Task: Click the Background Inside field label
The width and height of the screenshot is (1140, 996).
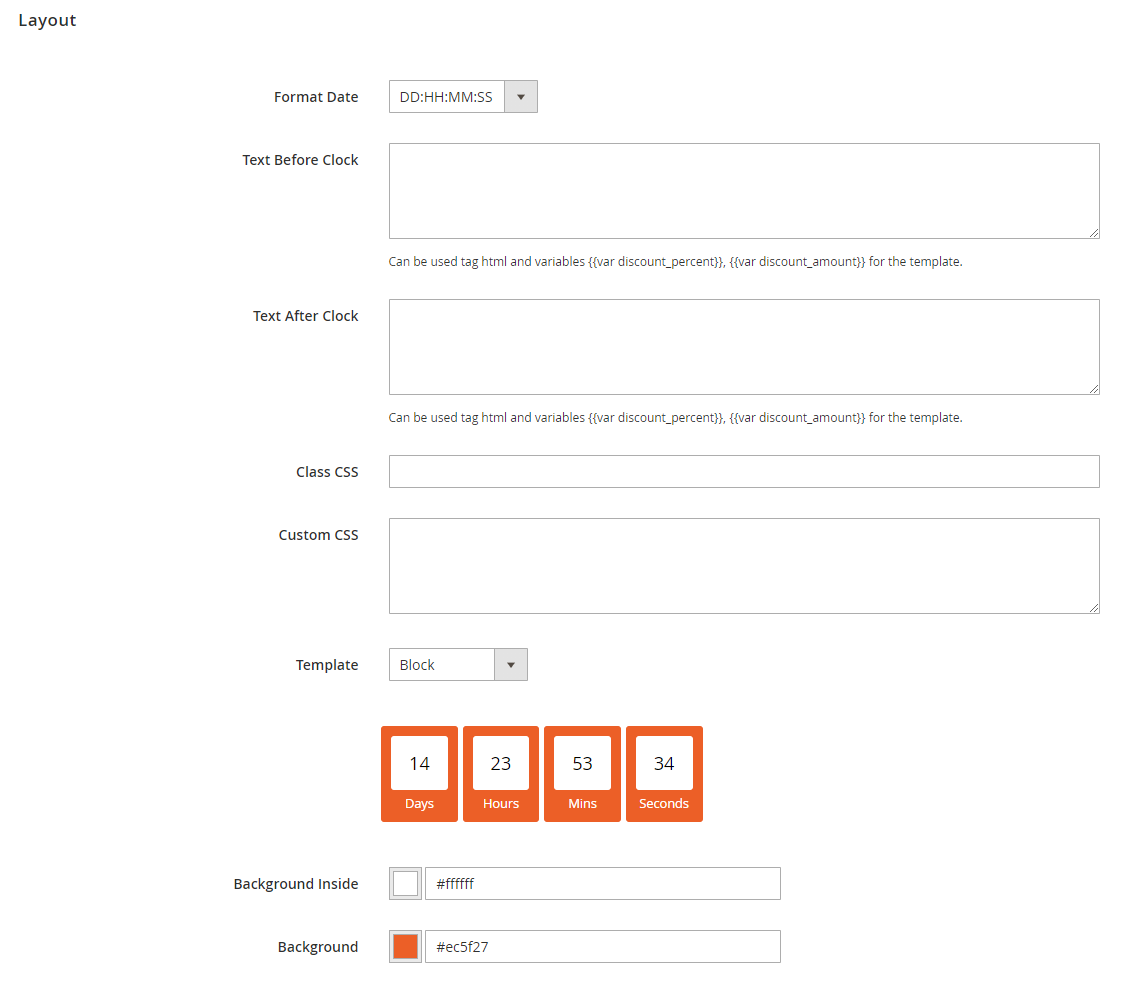Action: coord(295,883)
